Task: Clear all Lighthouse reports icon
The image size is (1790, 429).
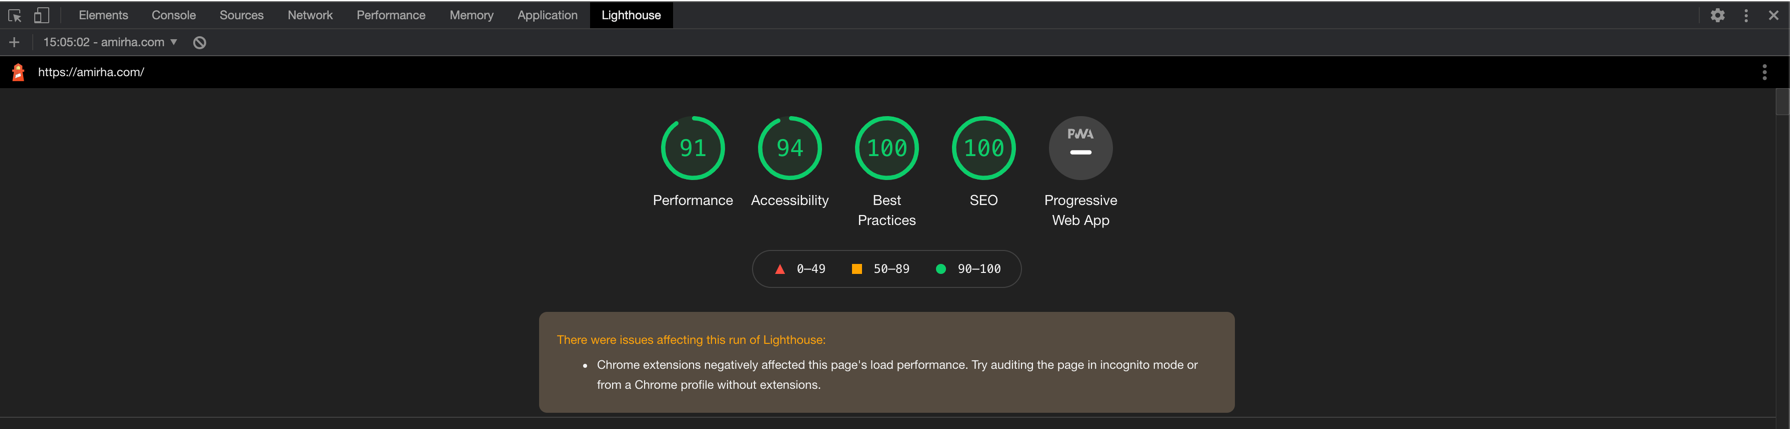Action: click(200, 42)
